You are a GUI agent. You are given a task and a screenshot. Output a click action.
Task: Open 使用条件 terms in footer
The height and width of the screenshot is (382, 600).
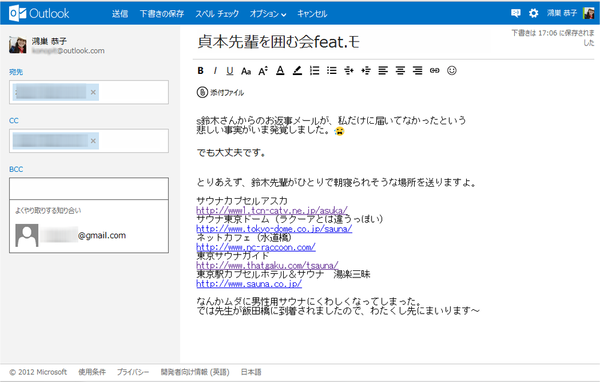pos(92,372)
